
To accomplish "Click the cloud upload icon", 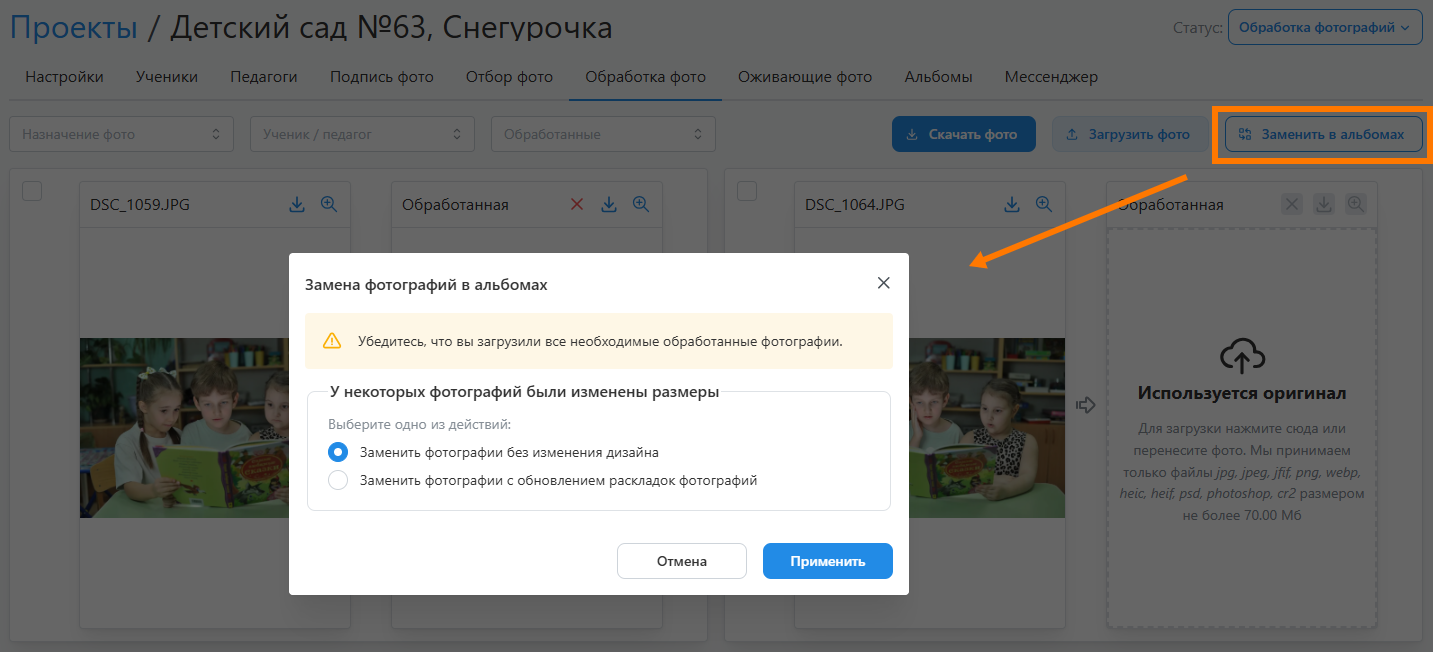I will 1242,355.
